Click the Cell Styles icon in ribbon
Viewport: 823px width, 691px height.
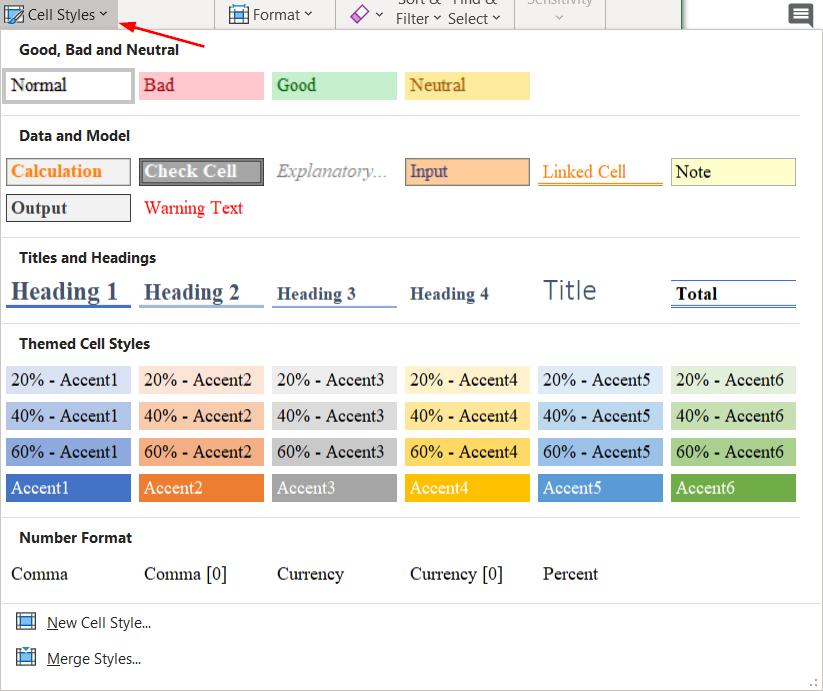click(15, 15)
